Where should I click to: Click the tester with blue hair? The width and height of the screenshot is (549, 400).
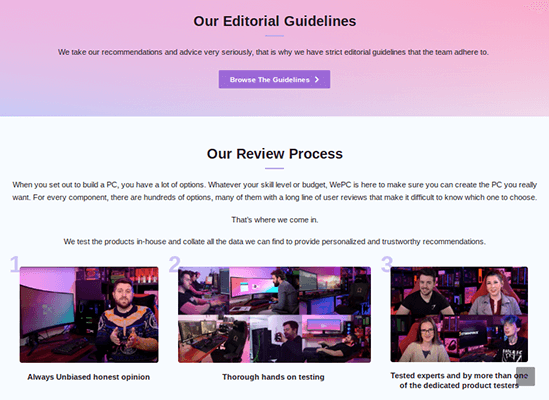511,338
